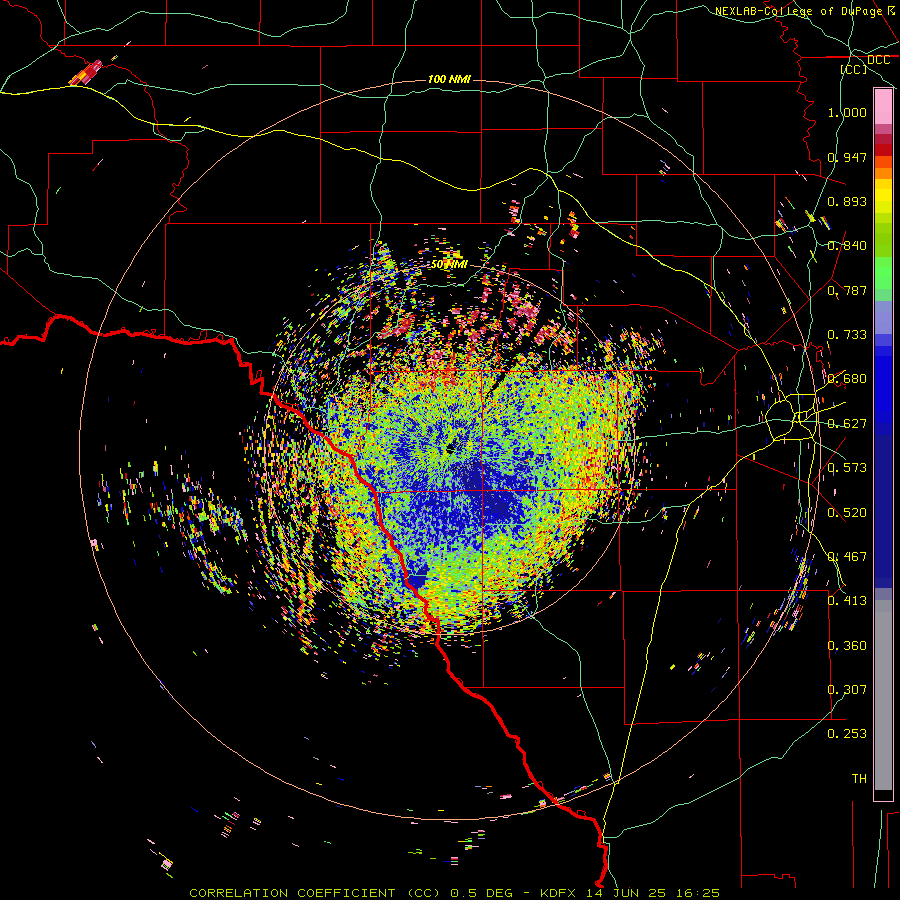900x900 pixels.
Task: Select the 0.573 legend value
Action: tap(847, 468)
